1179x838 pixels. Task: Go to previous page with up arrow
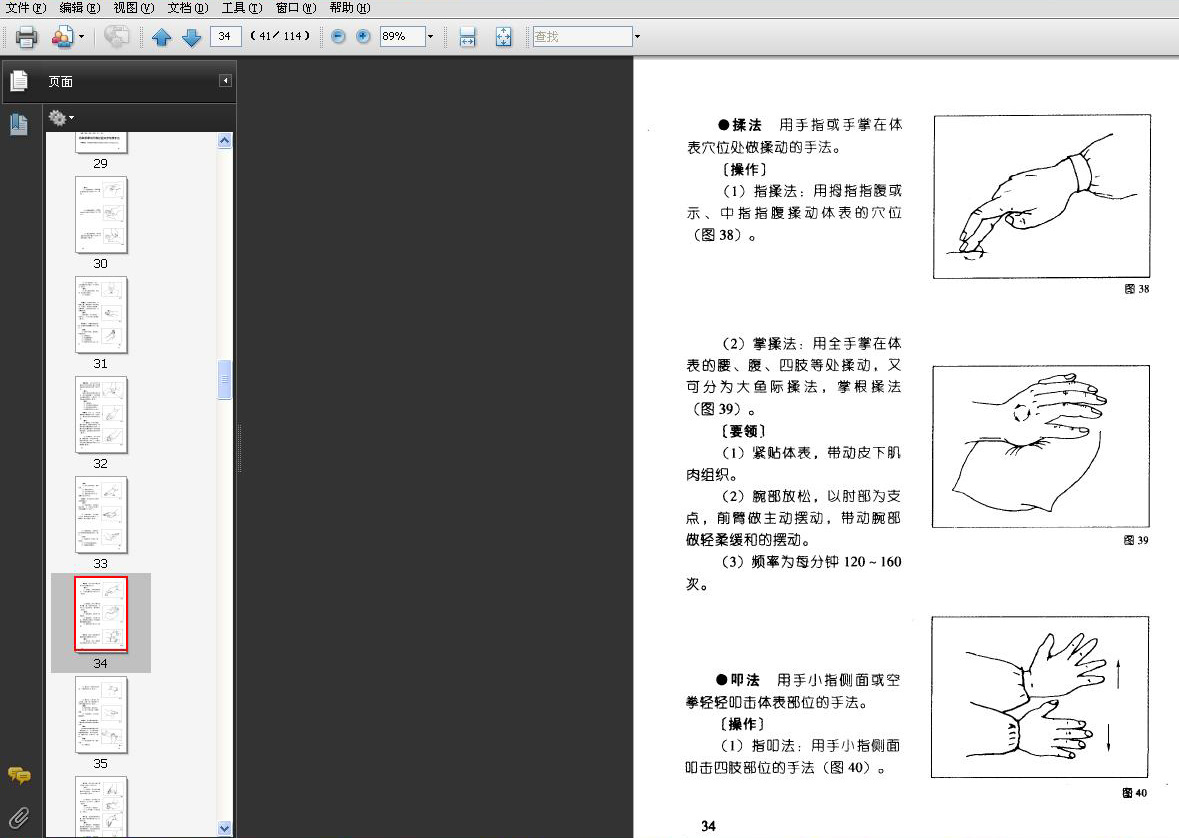(x=161, y=36)
